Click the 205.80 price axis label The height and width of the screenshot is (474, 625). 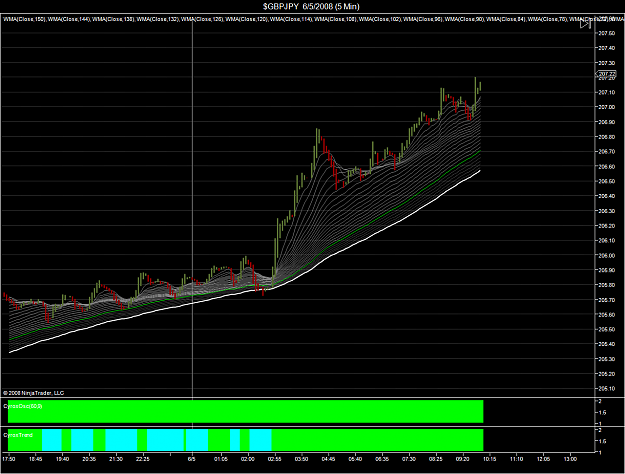click(607, 285)
